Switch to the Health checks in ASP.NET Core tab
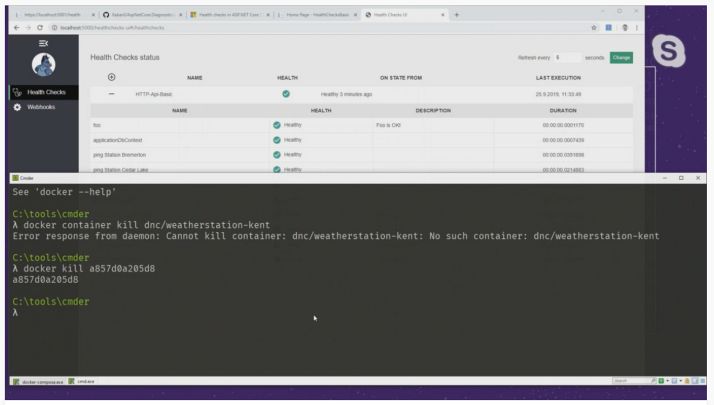Viewport: 714px width, 405px height. (x=229, y=15)
